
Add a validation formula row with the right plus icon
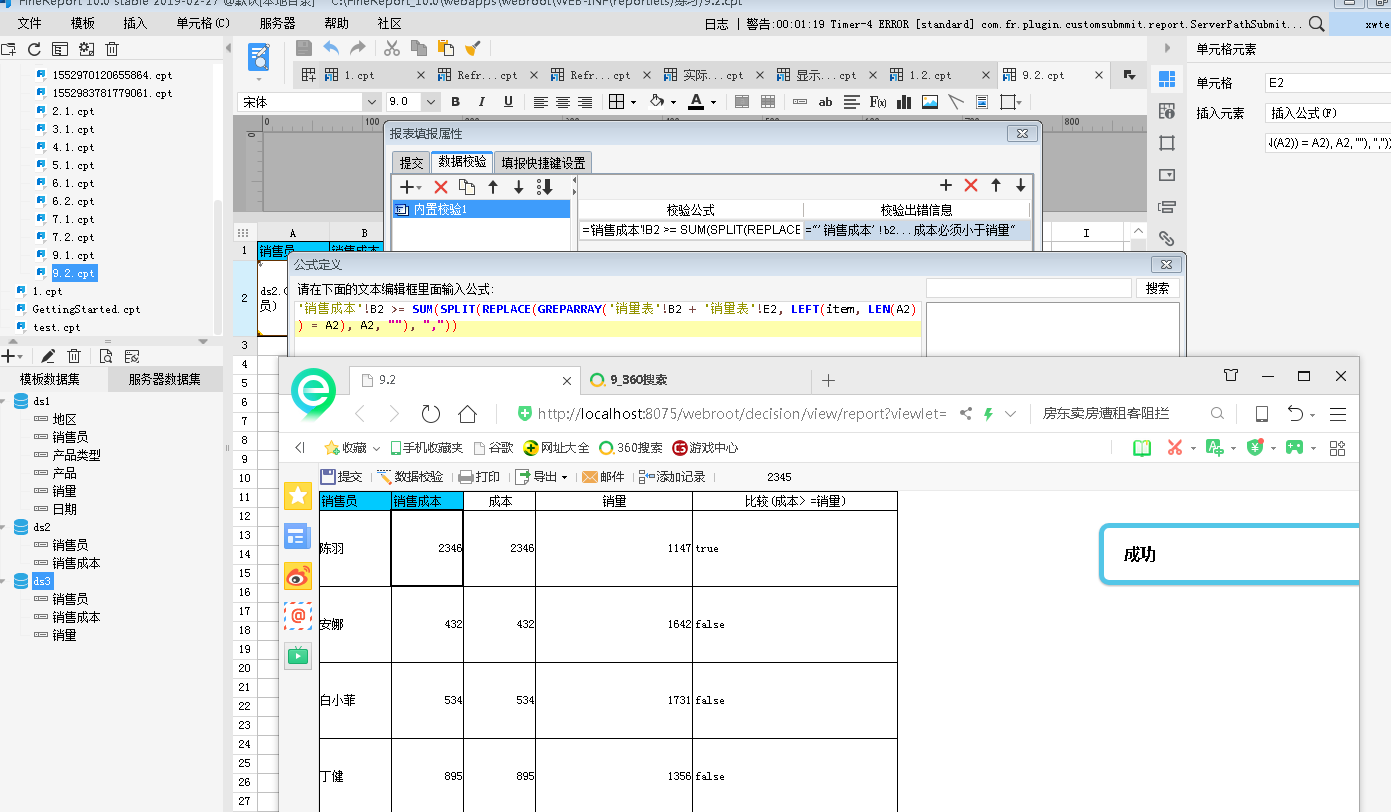coord(945,186)
